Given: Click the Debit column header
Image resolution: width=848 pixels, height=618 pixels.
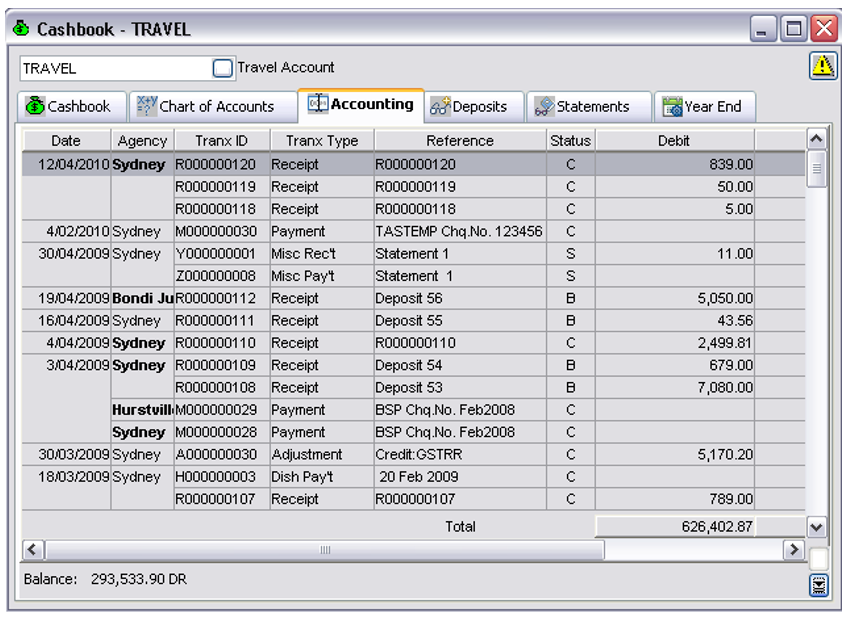Looking at the screenshot, I should coord(676,140).
